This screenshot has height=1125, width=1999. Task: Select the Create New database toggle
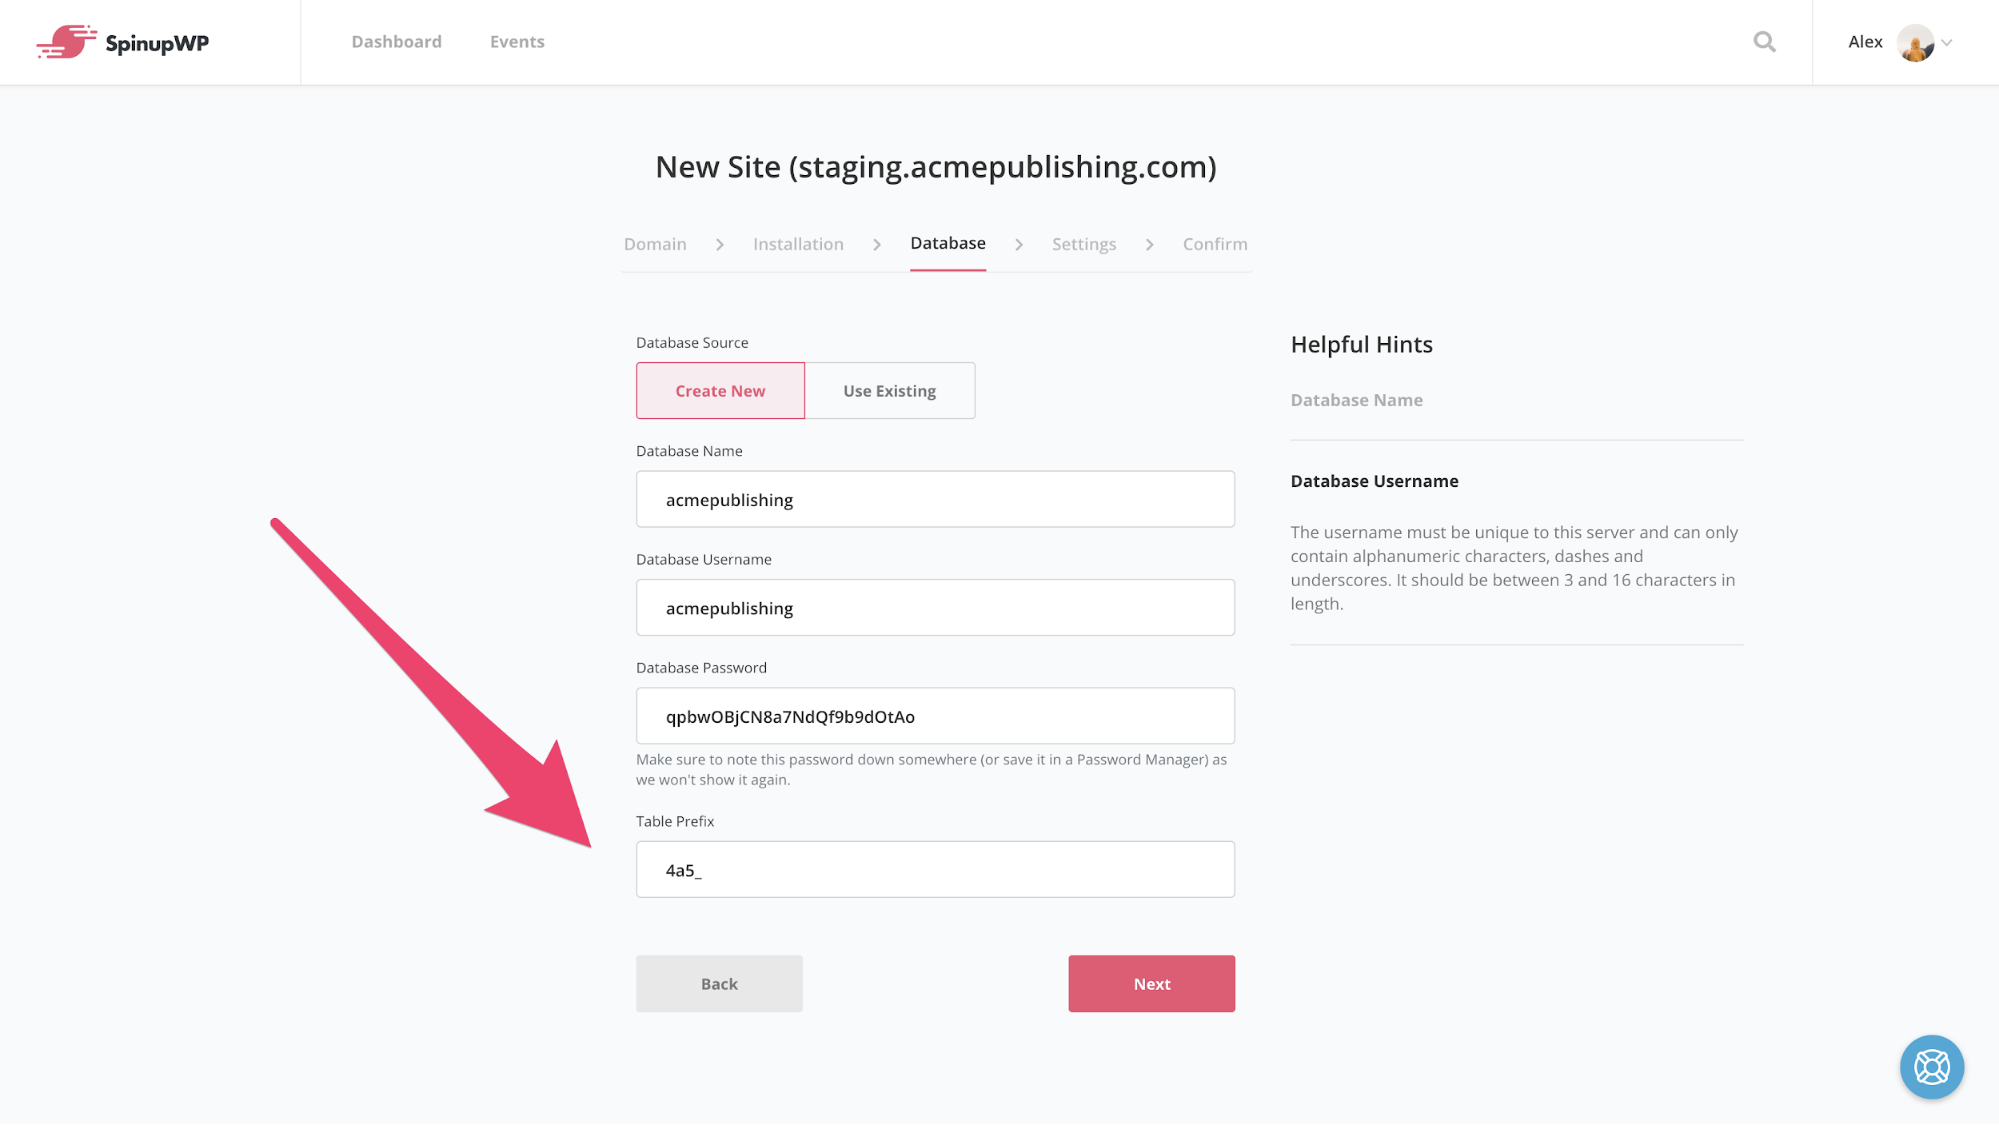click(721, 390)
